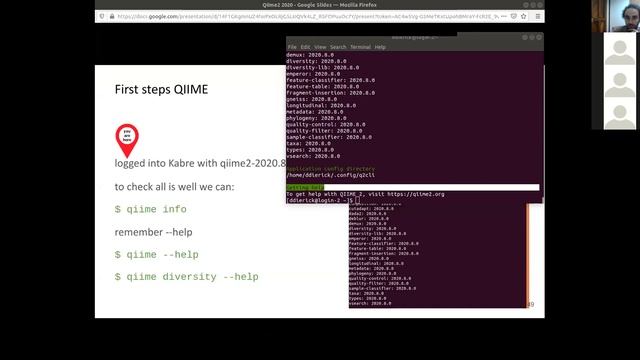Click 'longitudinal: 2020.8.0' in the terminal window
The width and height of the screenshot is (640, 360).
point(321,105)
